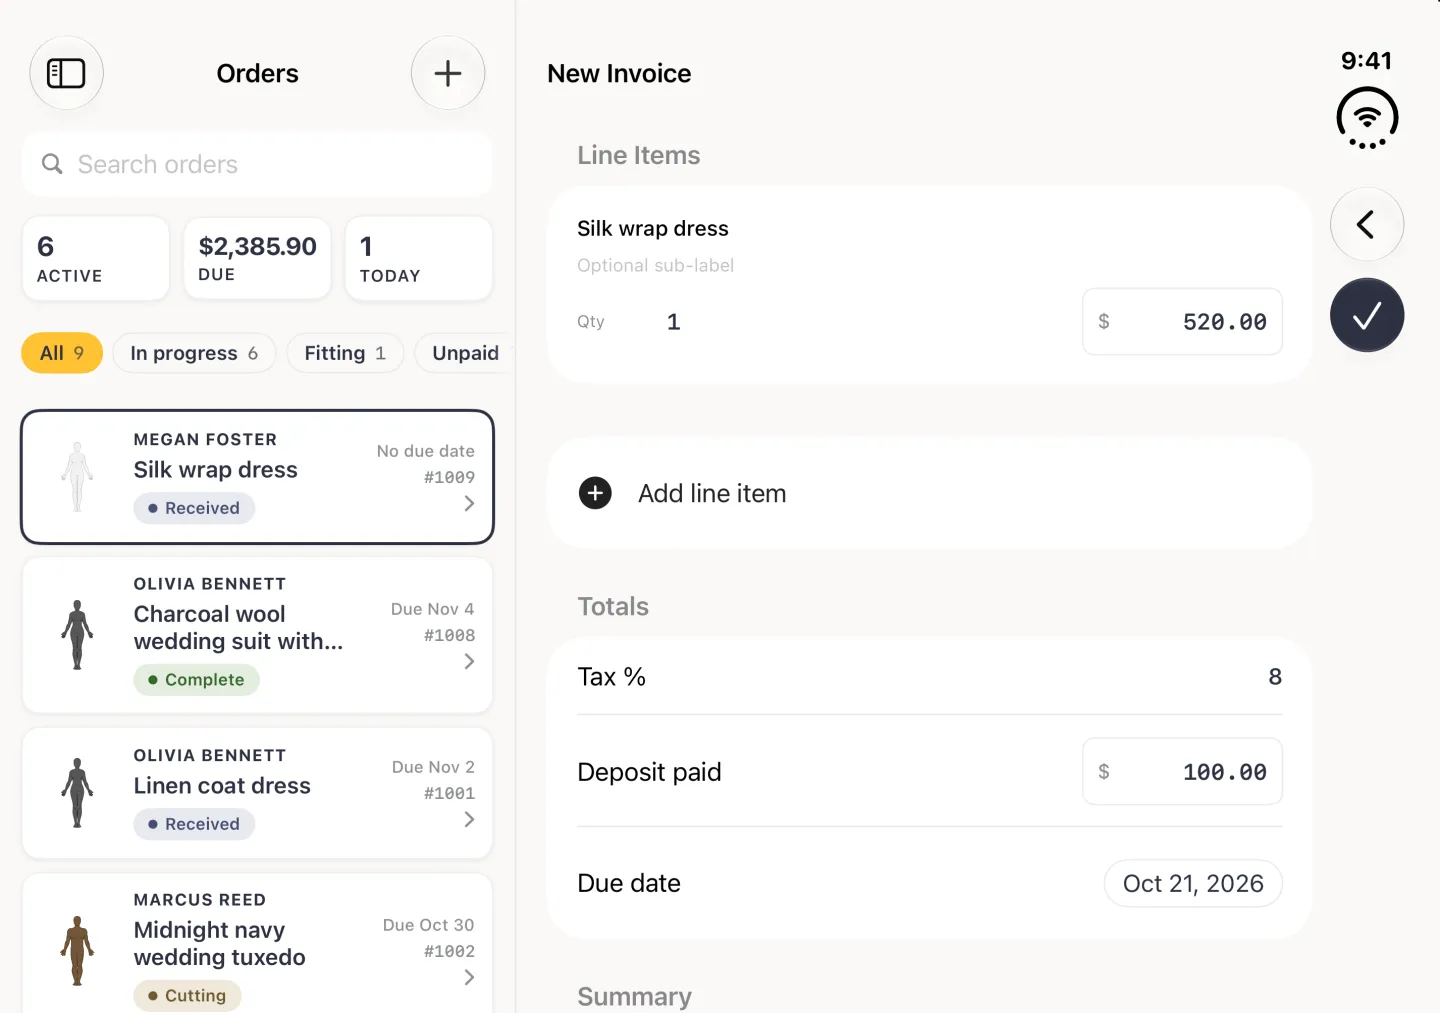
Task: Edit the Deposit paid amount field
Action: [1182, 771]
